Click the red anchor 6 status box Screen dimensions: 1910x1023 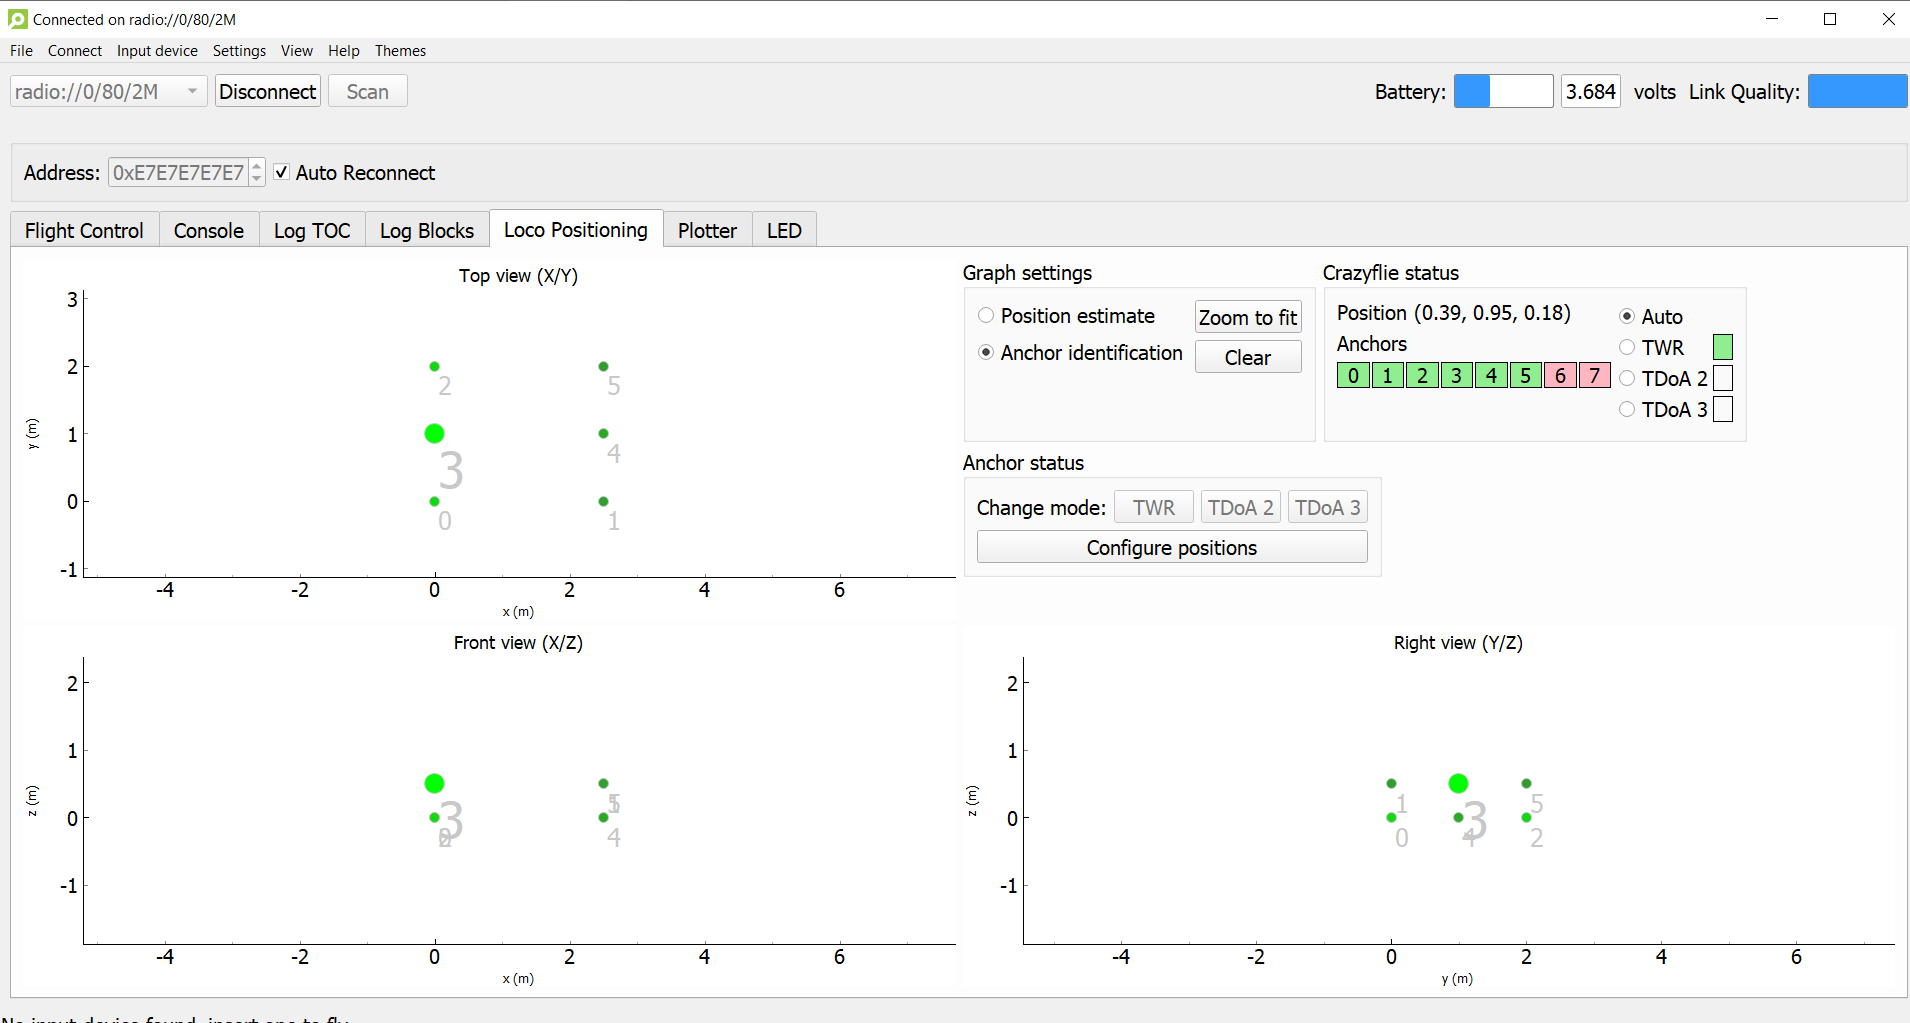(1560, 376)
